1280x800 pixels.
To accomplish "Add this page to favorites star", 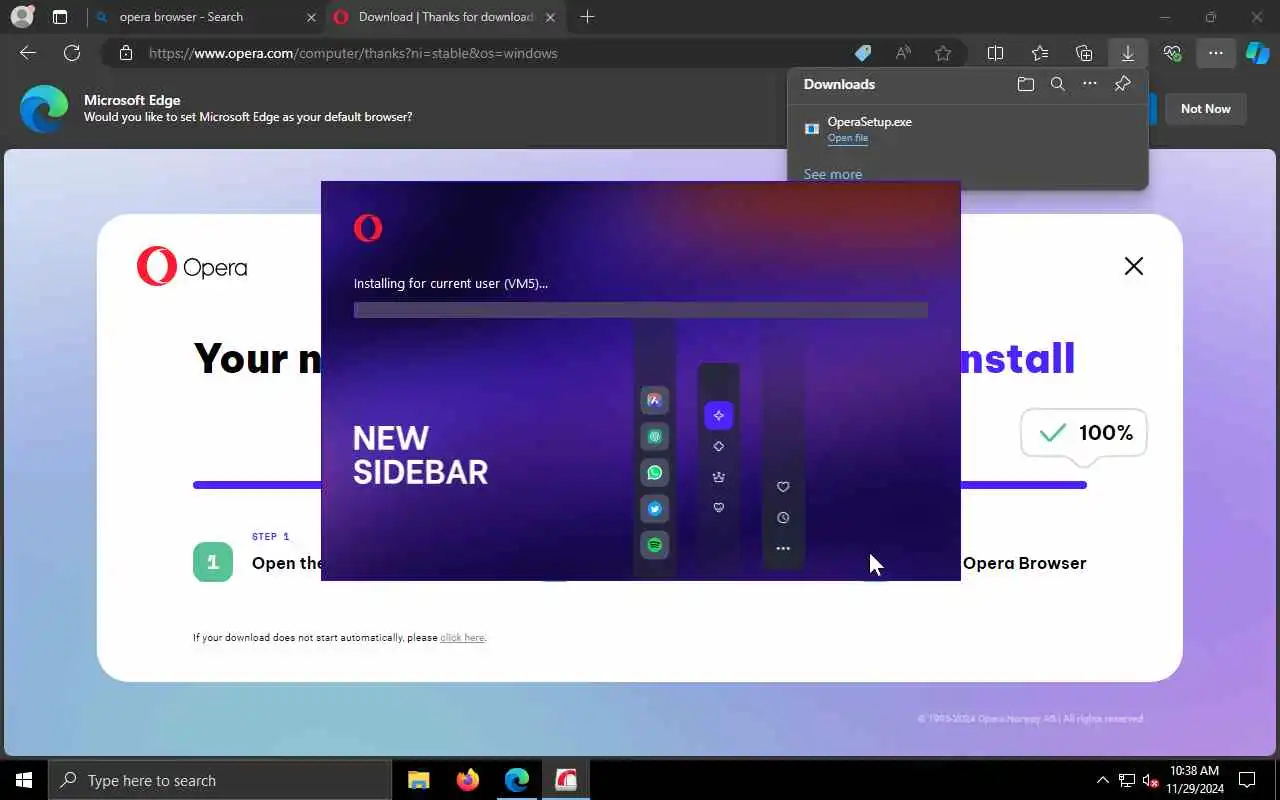I will tap(942, 53).
